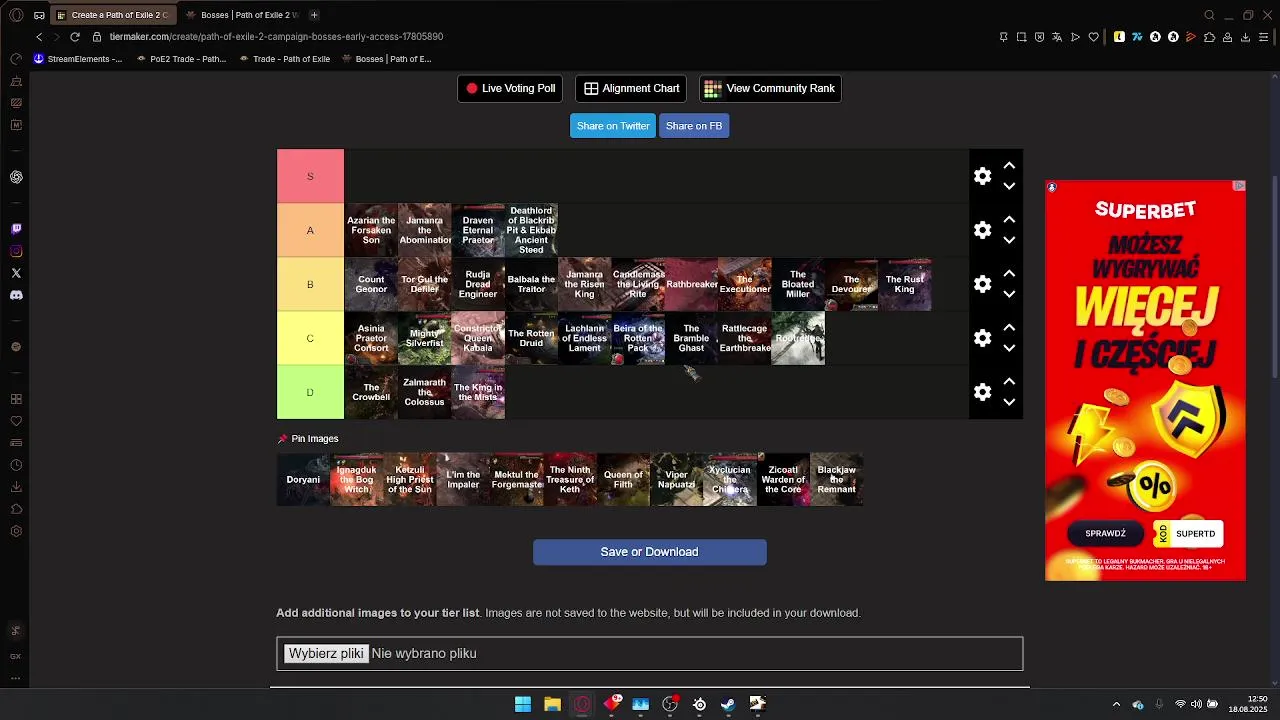Open settings gear for C tier row
The height and width of the screenshot is (720, 1280).
pyautogui.click(x=982, y=338)
